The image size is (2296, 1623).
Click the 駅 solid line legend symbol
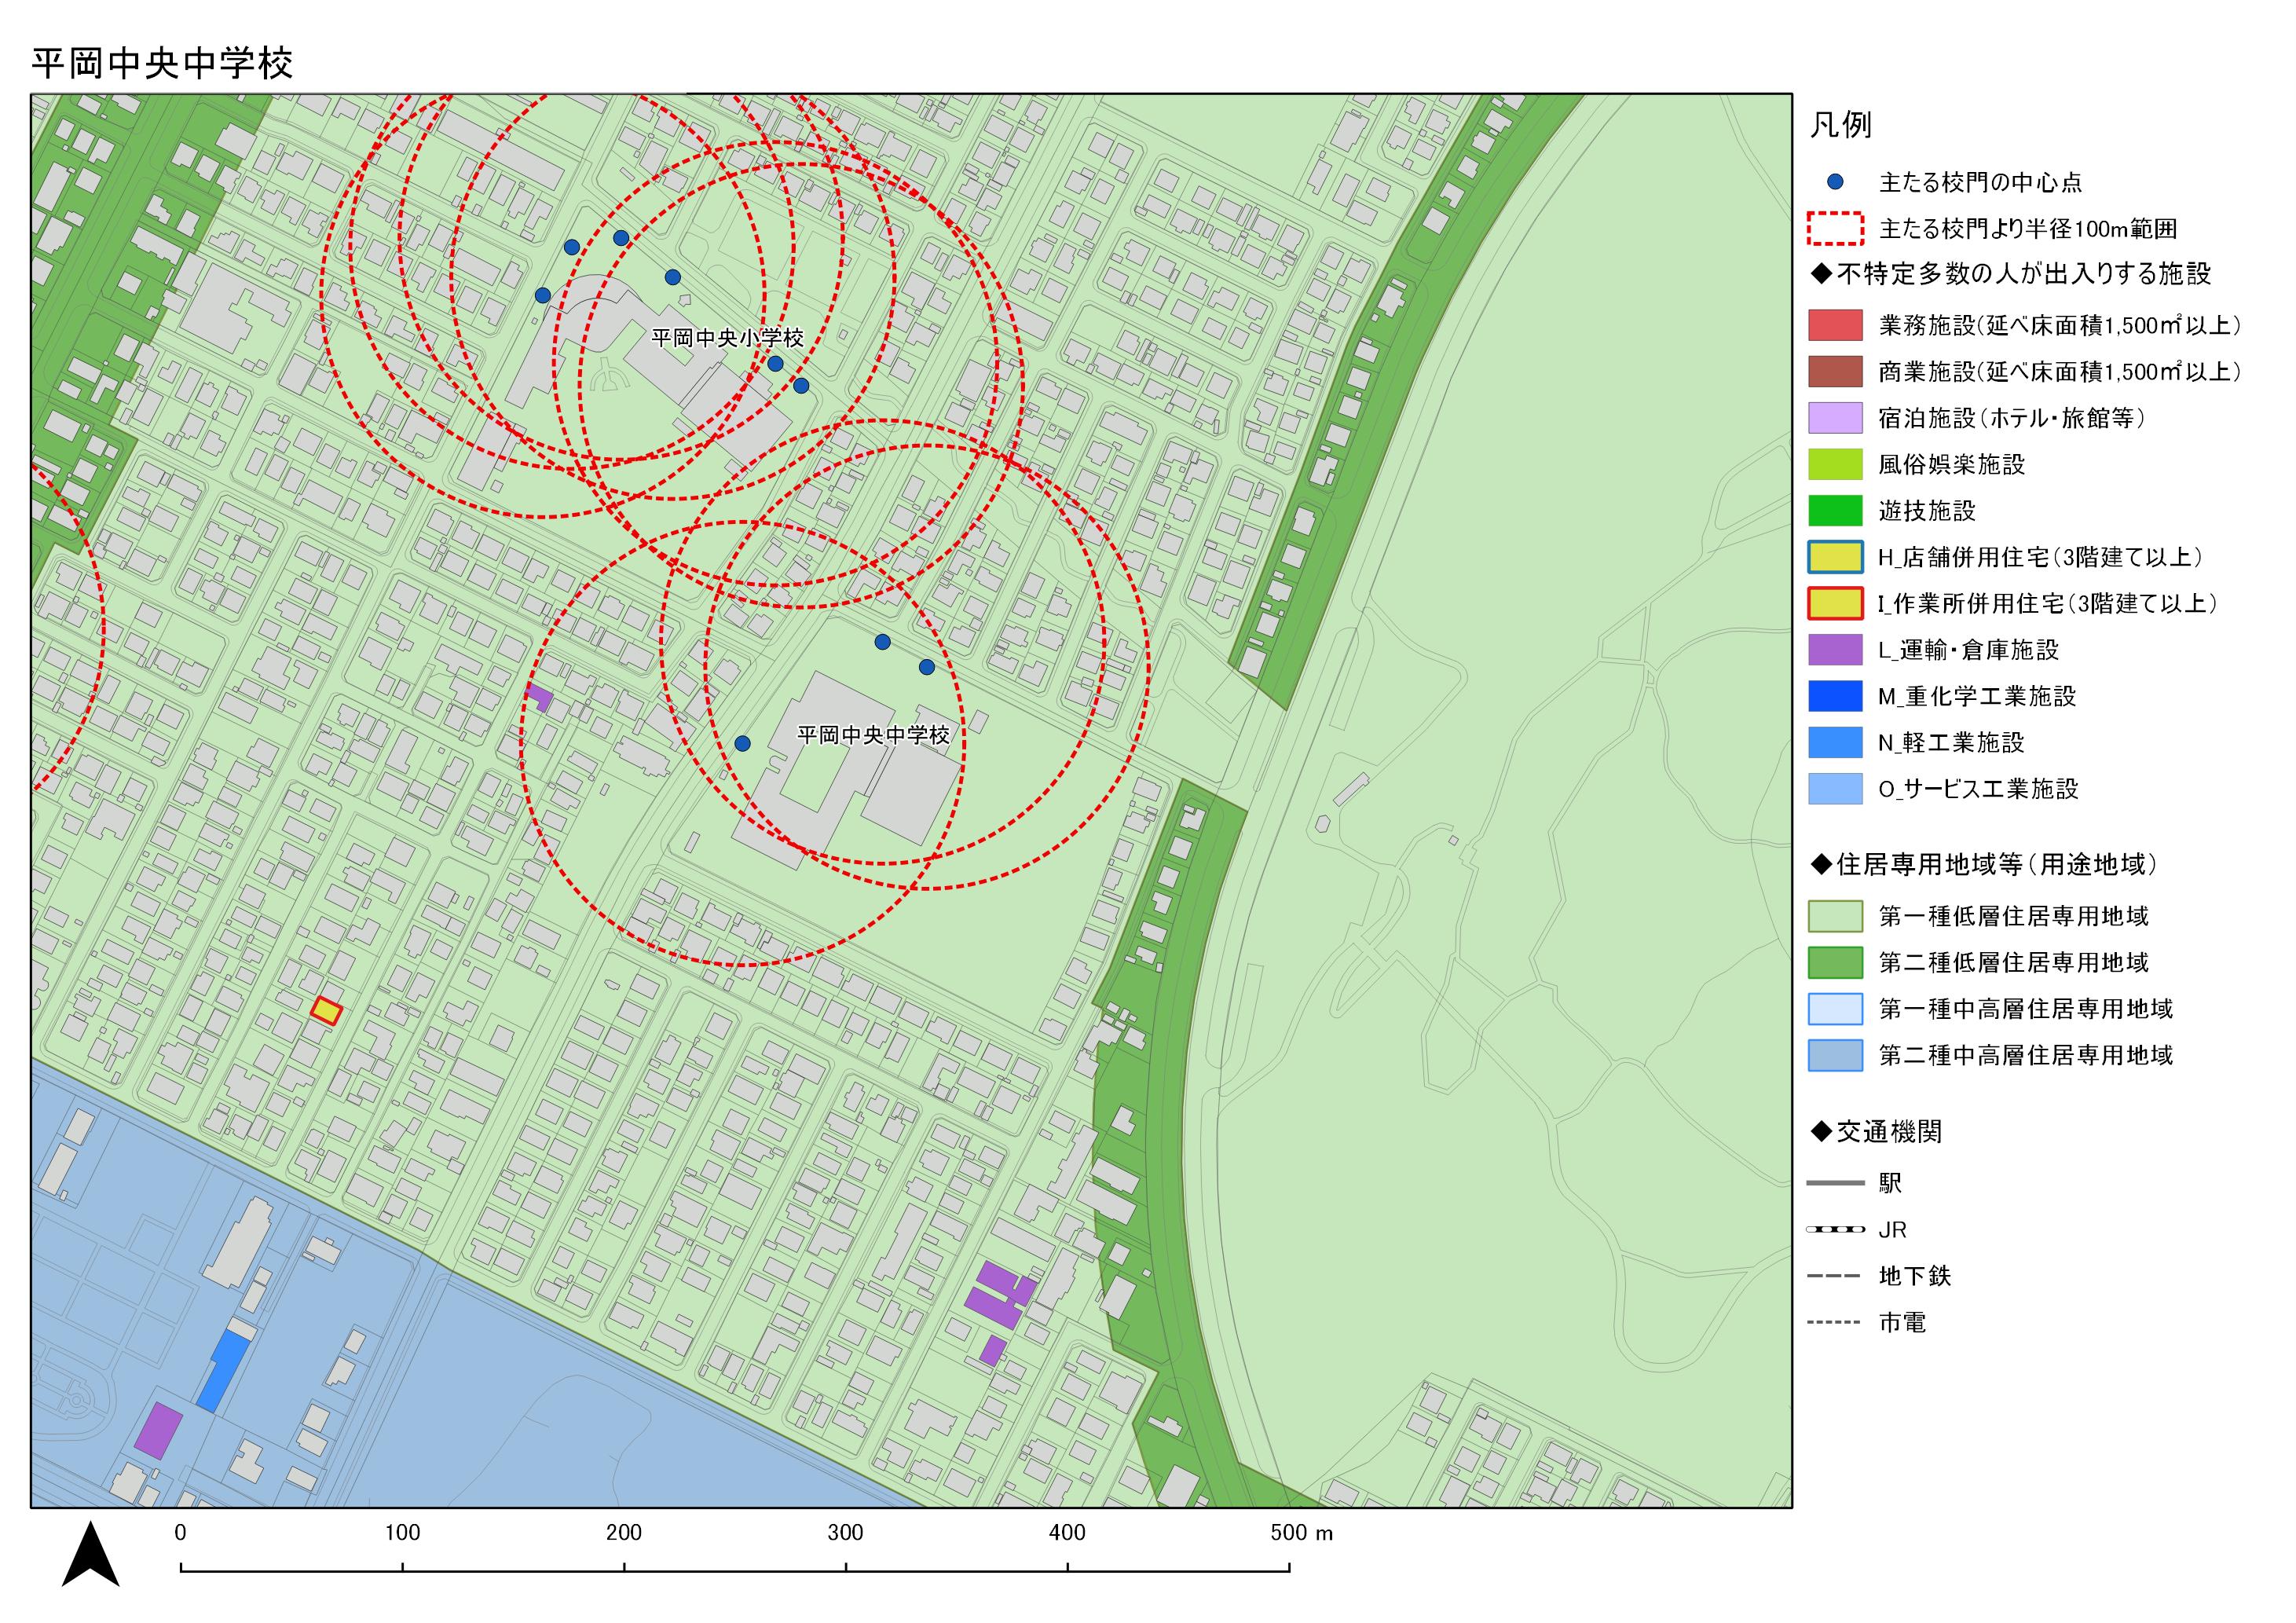click(1835, 1183)
